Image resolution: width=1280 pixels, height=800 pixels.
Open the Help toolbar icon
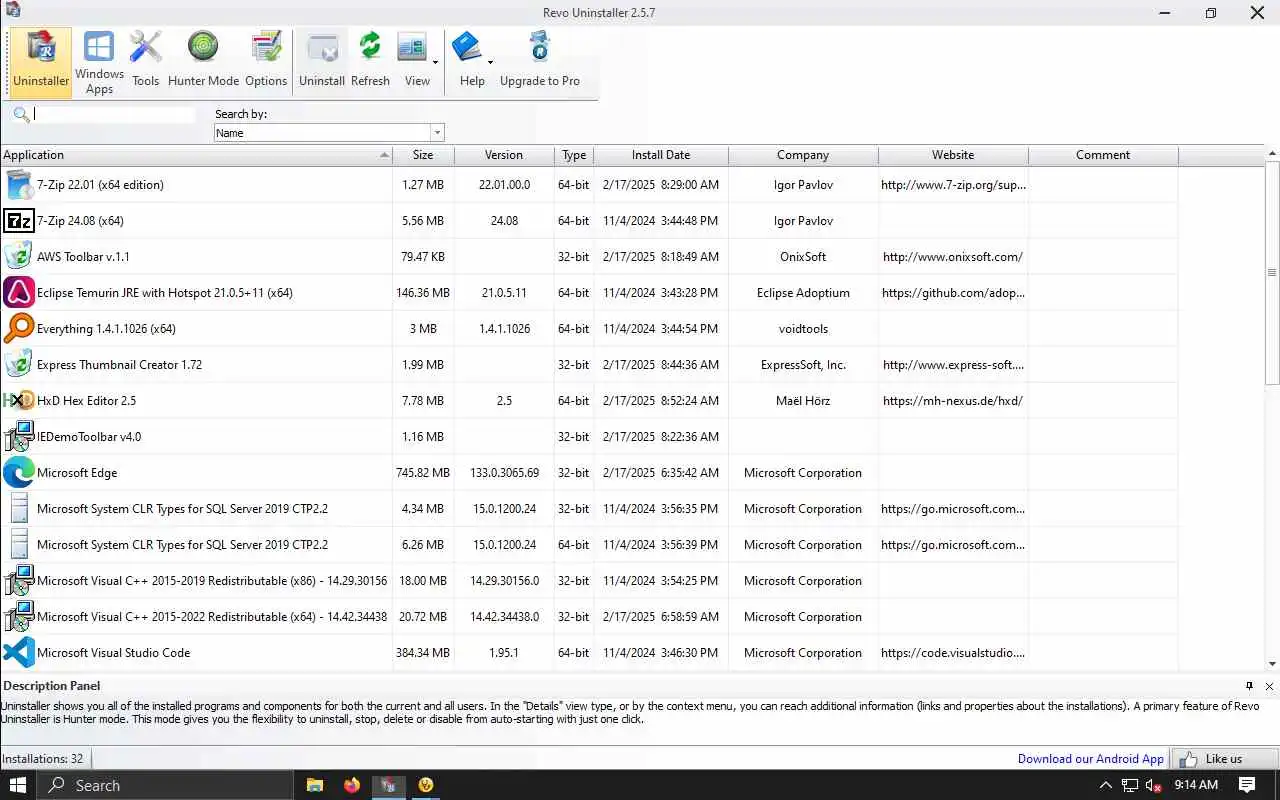469,62
